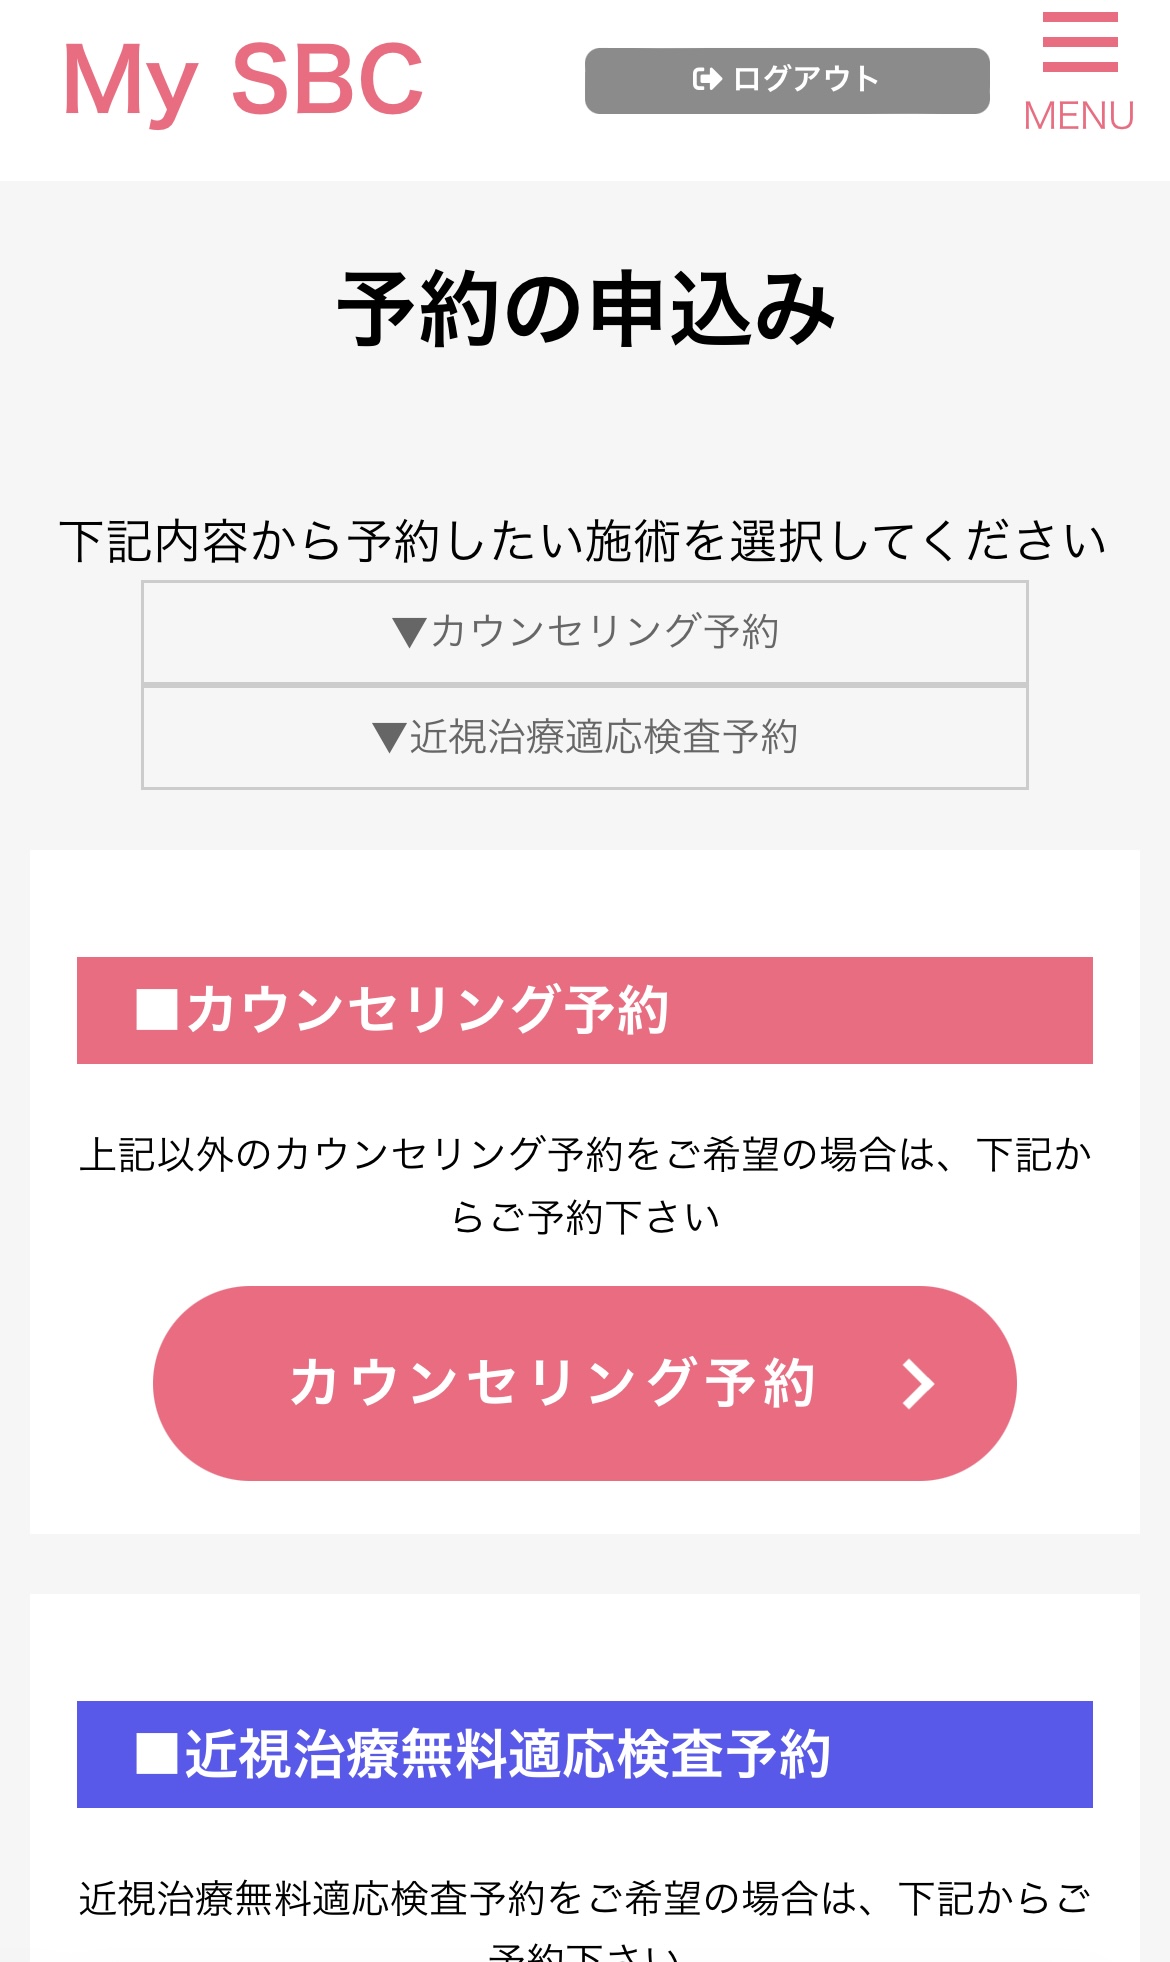Image resolution: width=1170 pixels, height=1962 pixels.
Task: Click chevron arrow on pink カウンセリング予約 button
Action: pyautogui.click(x=917, y=1384)
